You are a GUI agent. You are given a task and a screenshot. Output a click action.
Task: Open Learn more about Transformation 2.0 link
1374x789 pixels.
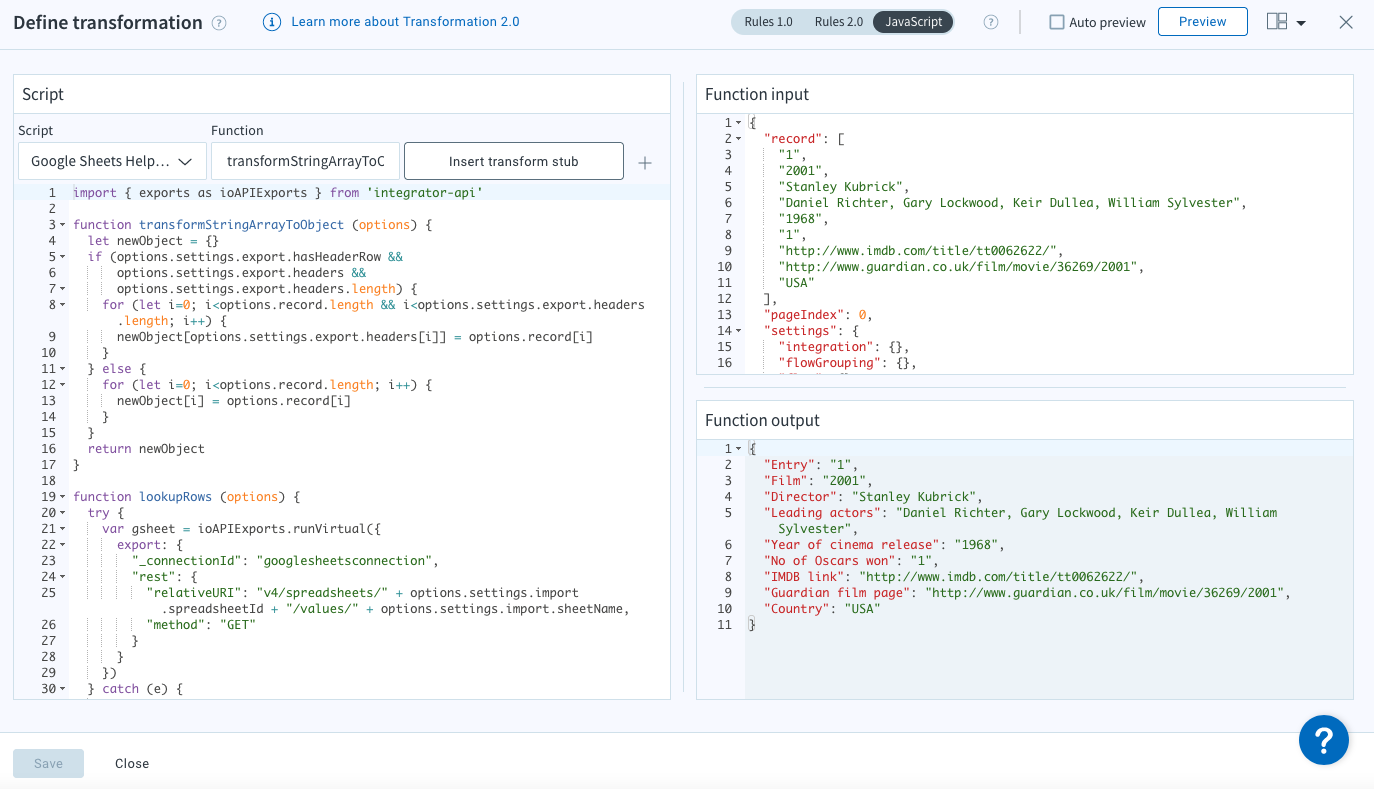(405, 22)
